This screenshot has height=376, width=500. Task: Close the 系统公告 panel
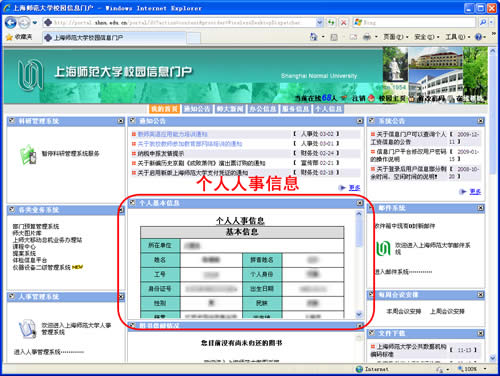[x=480, y=121]
